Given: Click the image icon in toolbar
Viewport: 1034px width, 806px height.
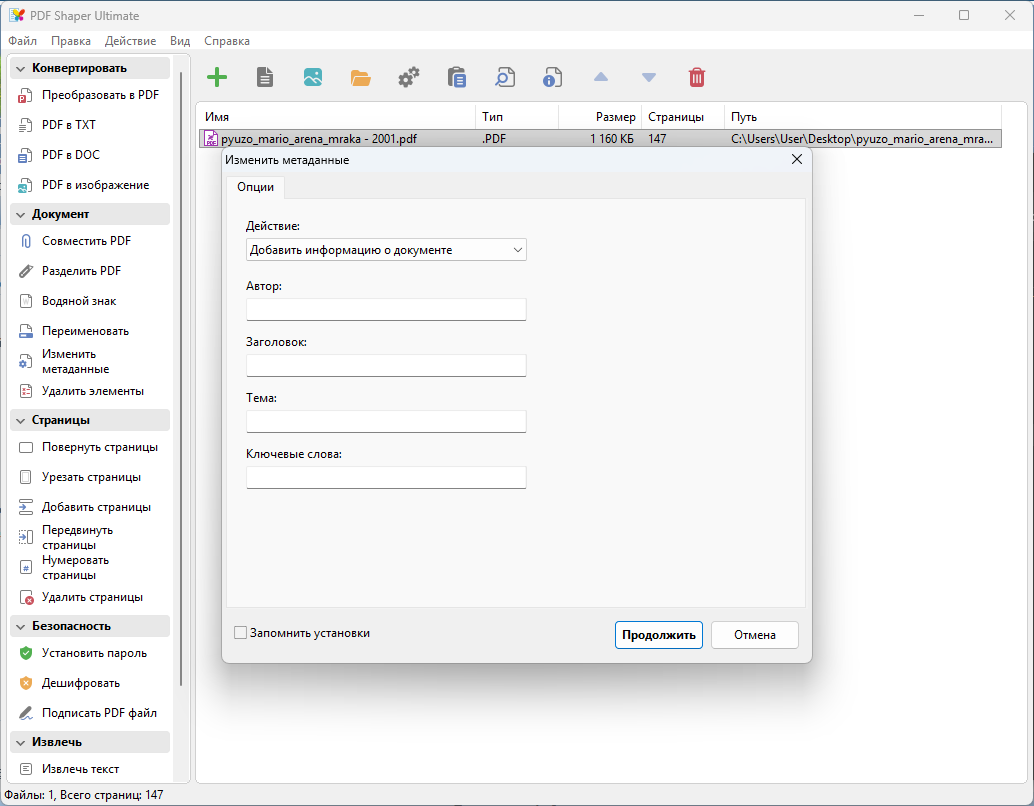Looking at the screenshot, I should 312,77.
